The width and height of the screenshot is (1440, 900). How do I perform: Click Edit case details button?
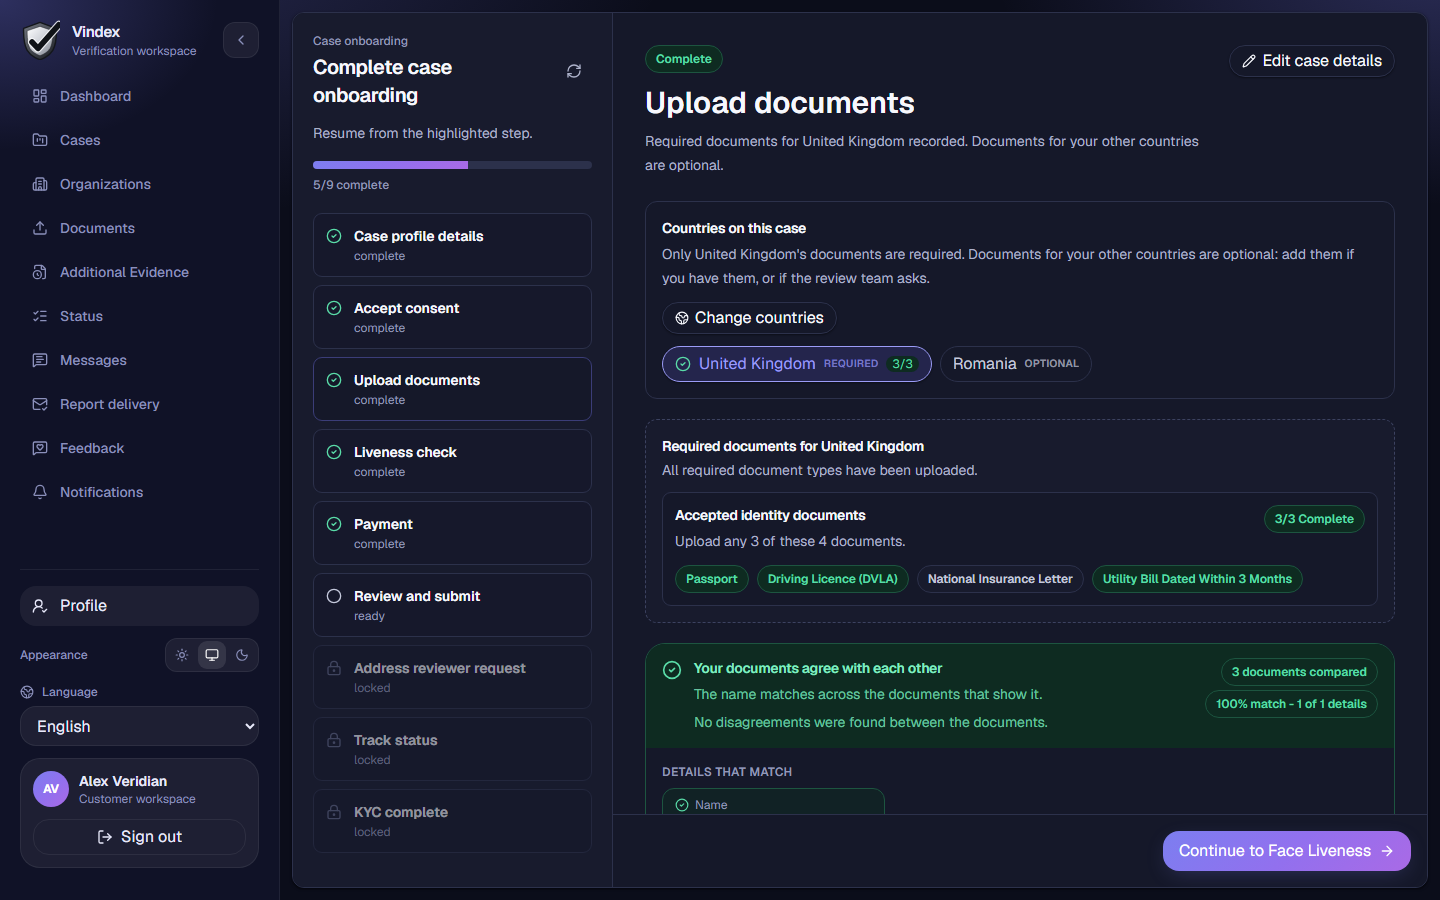1312,61
